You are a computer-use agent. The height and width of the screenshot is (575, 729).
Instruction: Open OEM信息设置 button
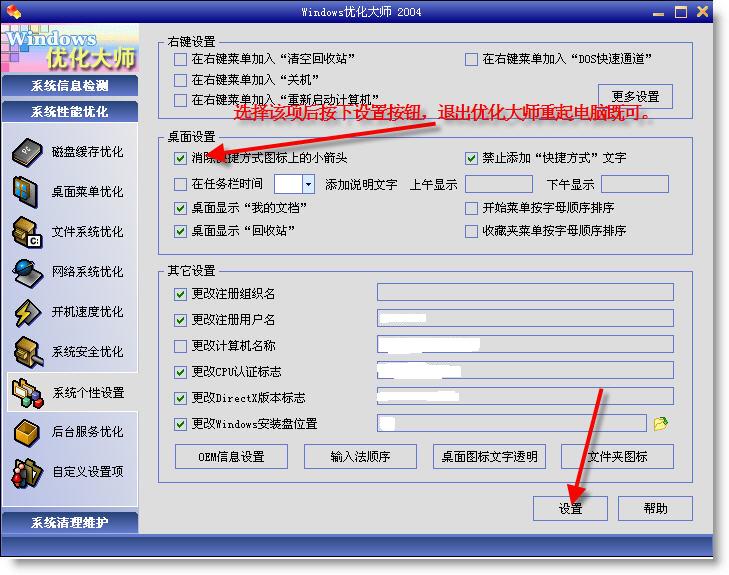(x=231, y=456)
